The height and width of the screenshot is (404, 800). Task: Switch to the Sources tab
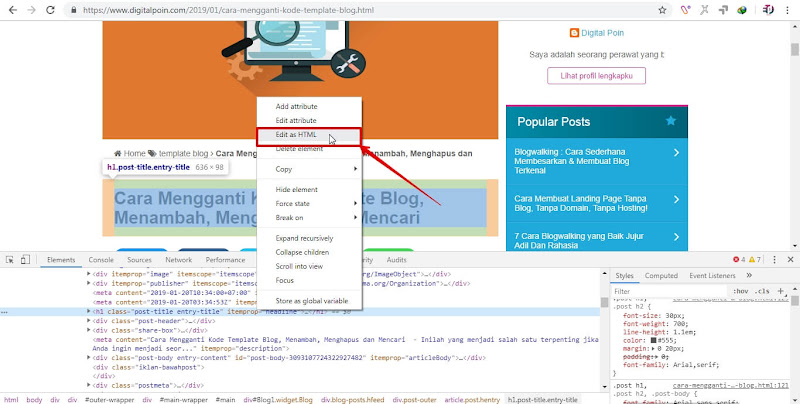point(139,260)
